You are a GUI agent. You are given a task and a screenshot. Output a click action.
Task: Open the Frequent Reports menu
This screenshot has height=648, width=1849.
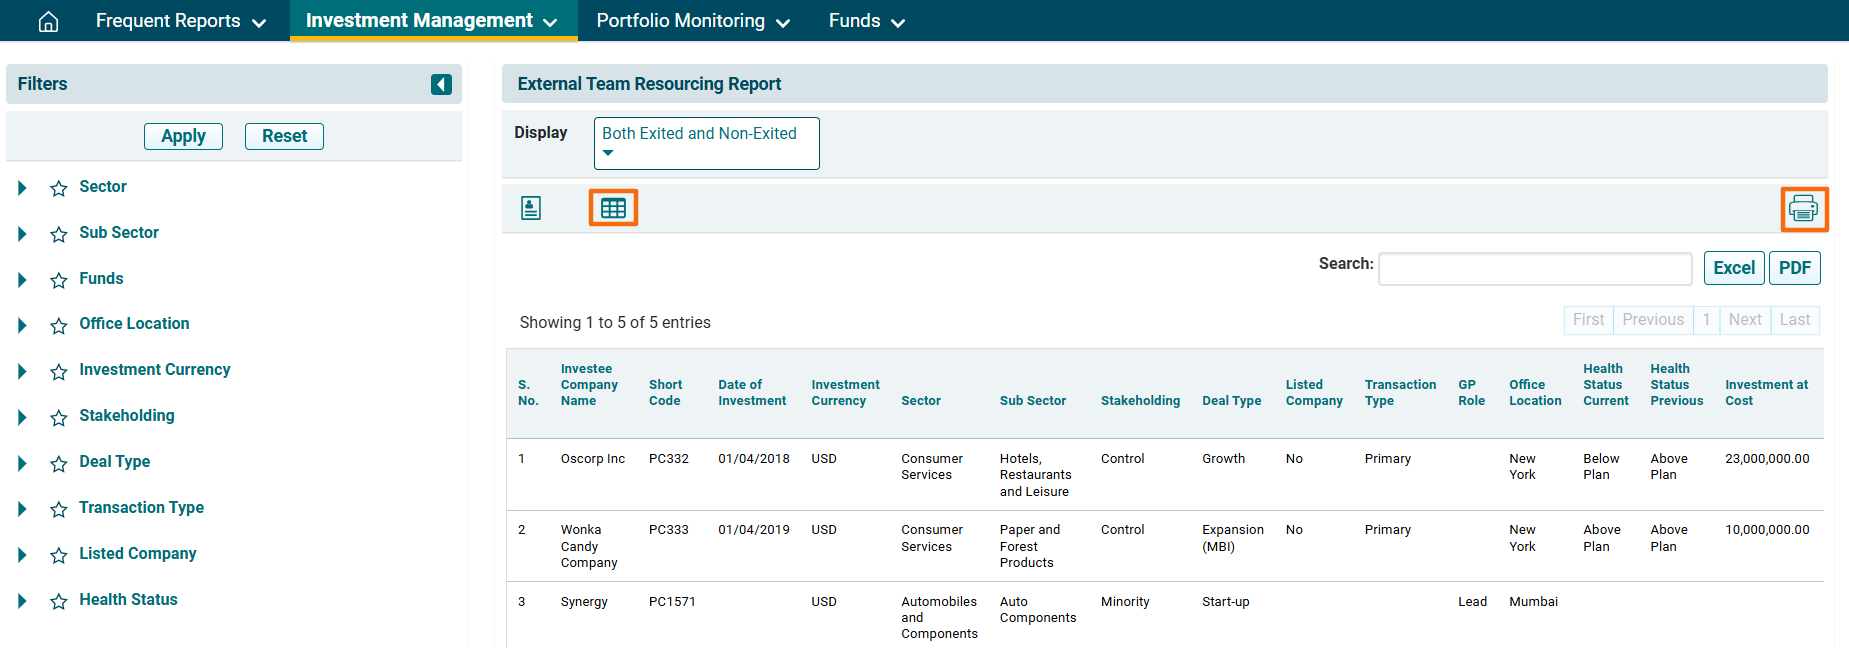coord(180,21)
